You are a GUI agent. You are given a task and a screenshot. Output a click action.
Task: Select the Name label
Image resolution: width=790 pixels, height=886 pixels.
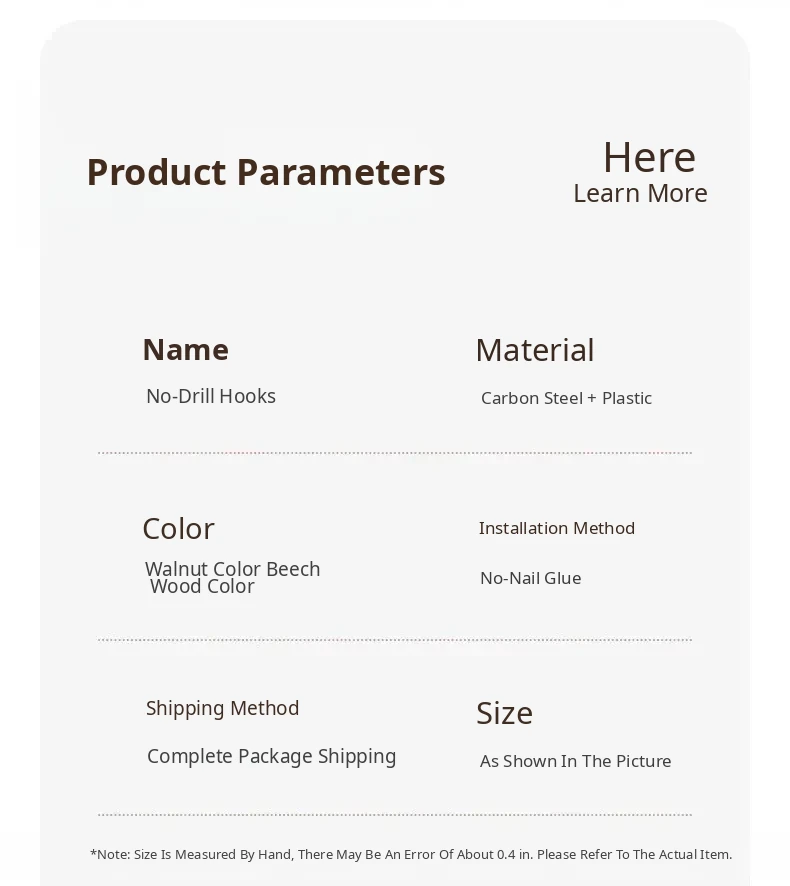coord(185,350)
